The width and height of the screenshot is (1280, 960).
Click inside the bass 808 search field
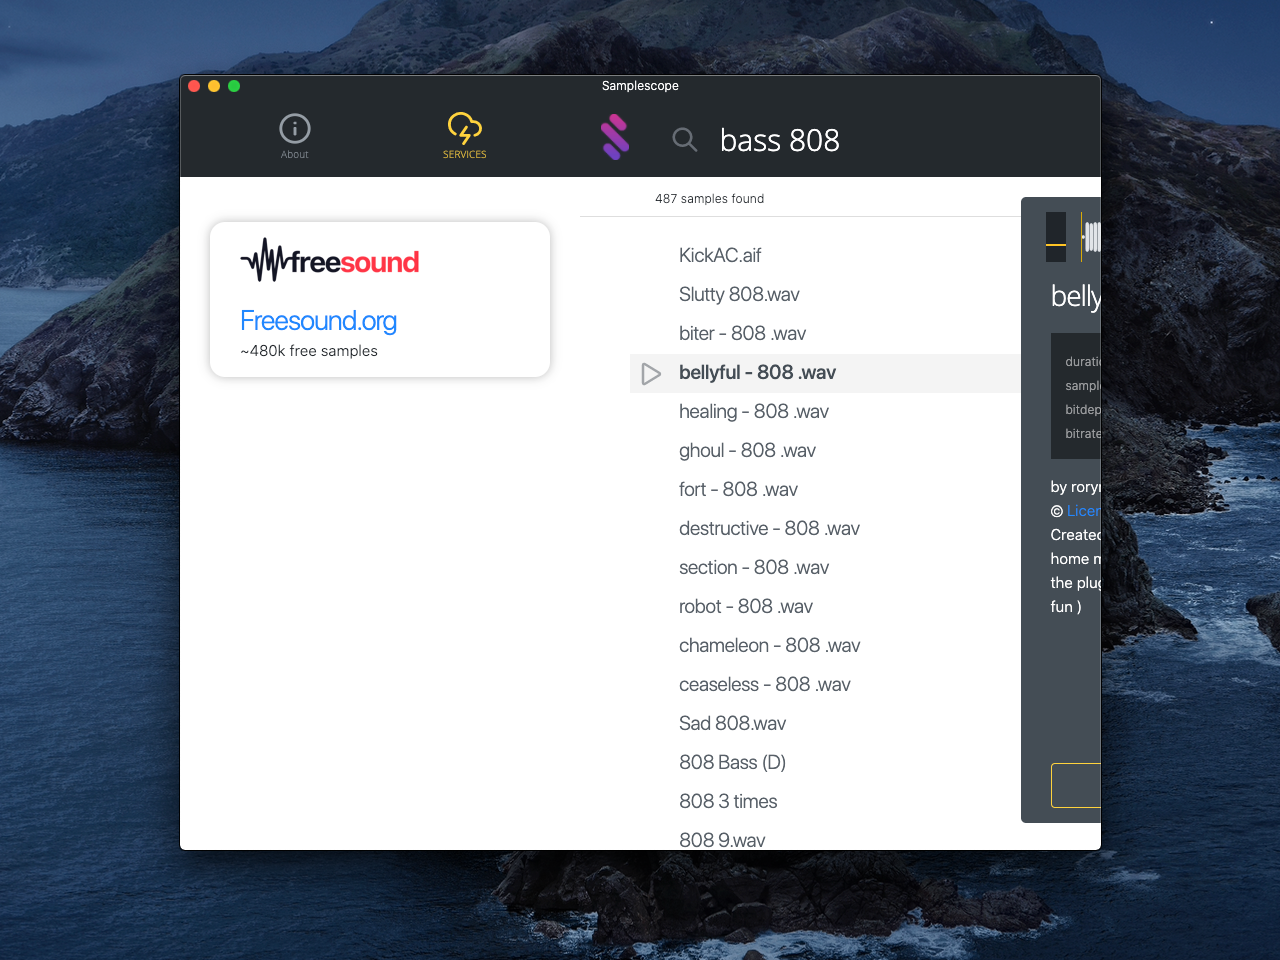pos(780,140)
